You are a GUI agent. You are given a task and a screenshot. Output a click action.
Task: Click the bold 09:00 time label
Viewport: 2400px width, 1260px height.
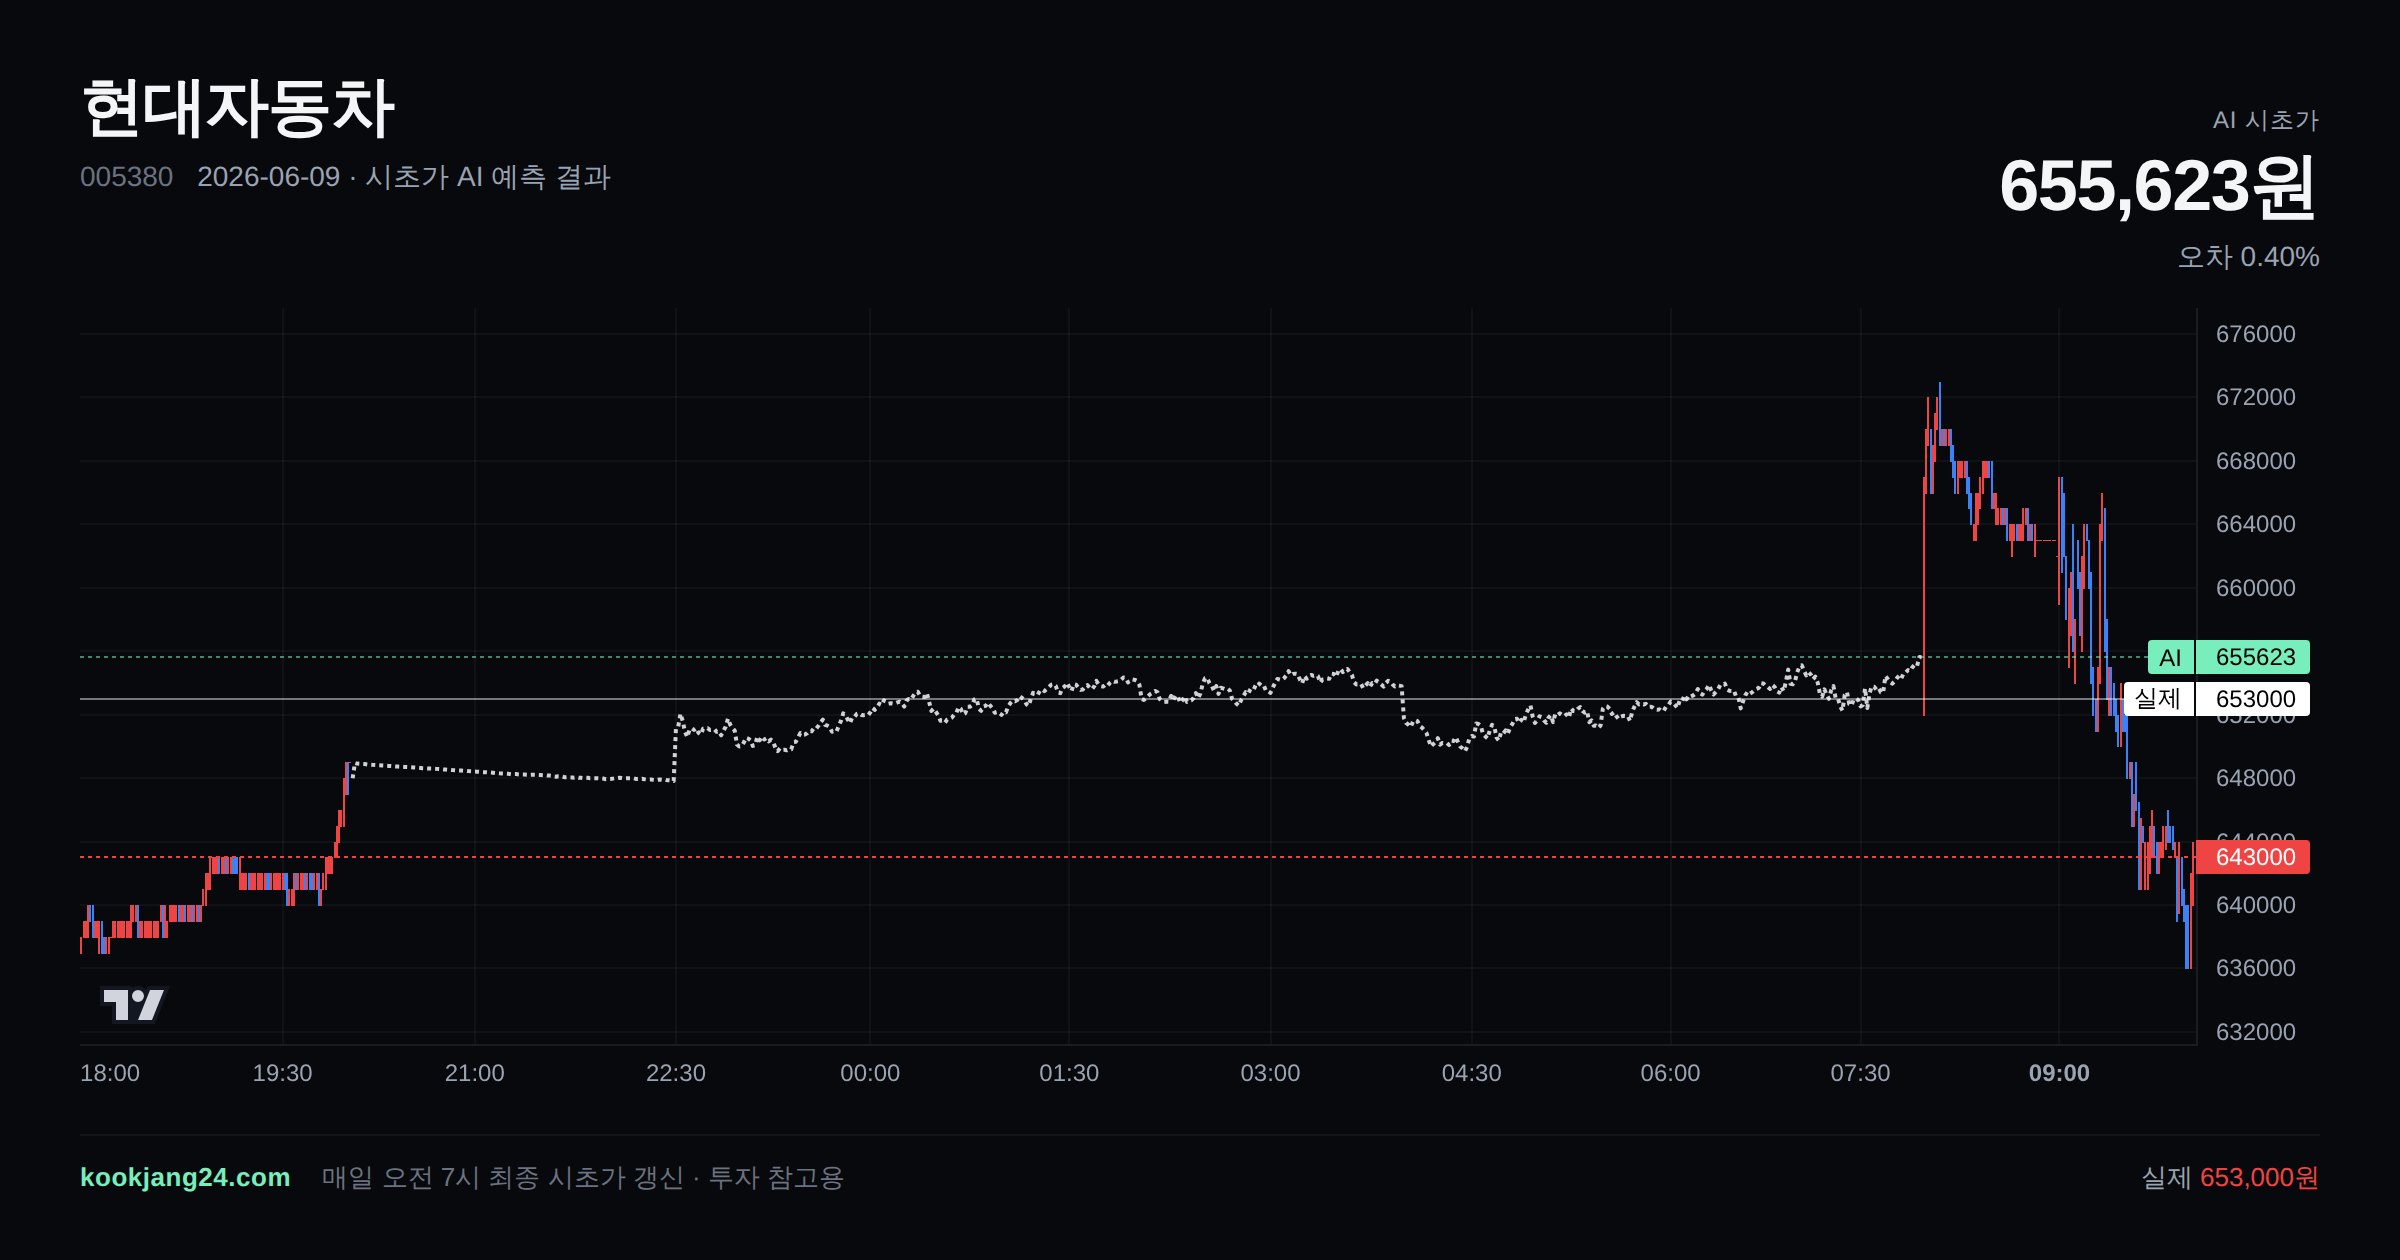point(2059,1073)
